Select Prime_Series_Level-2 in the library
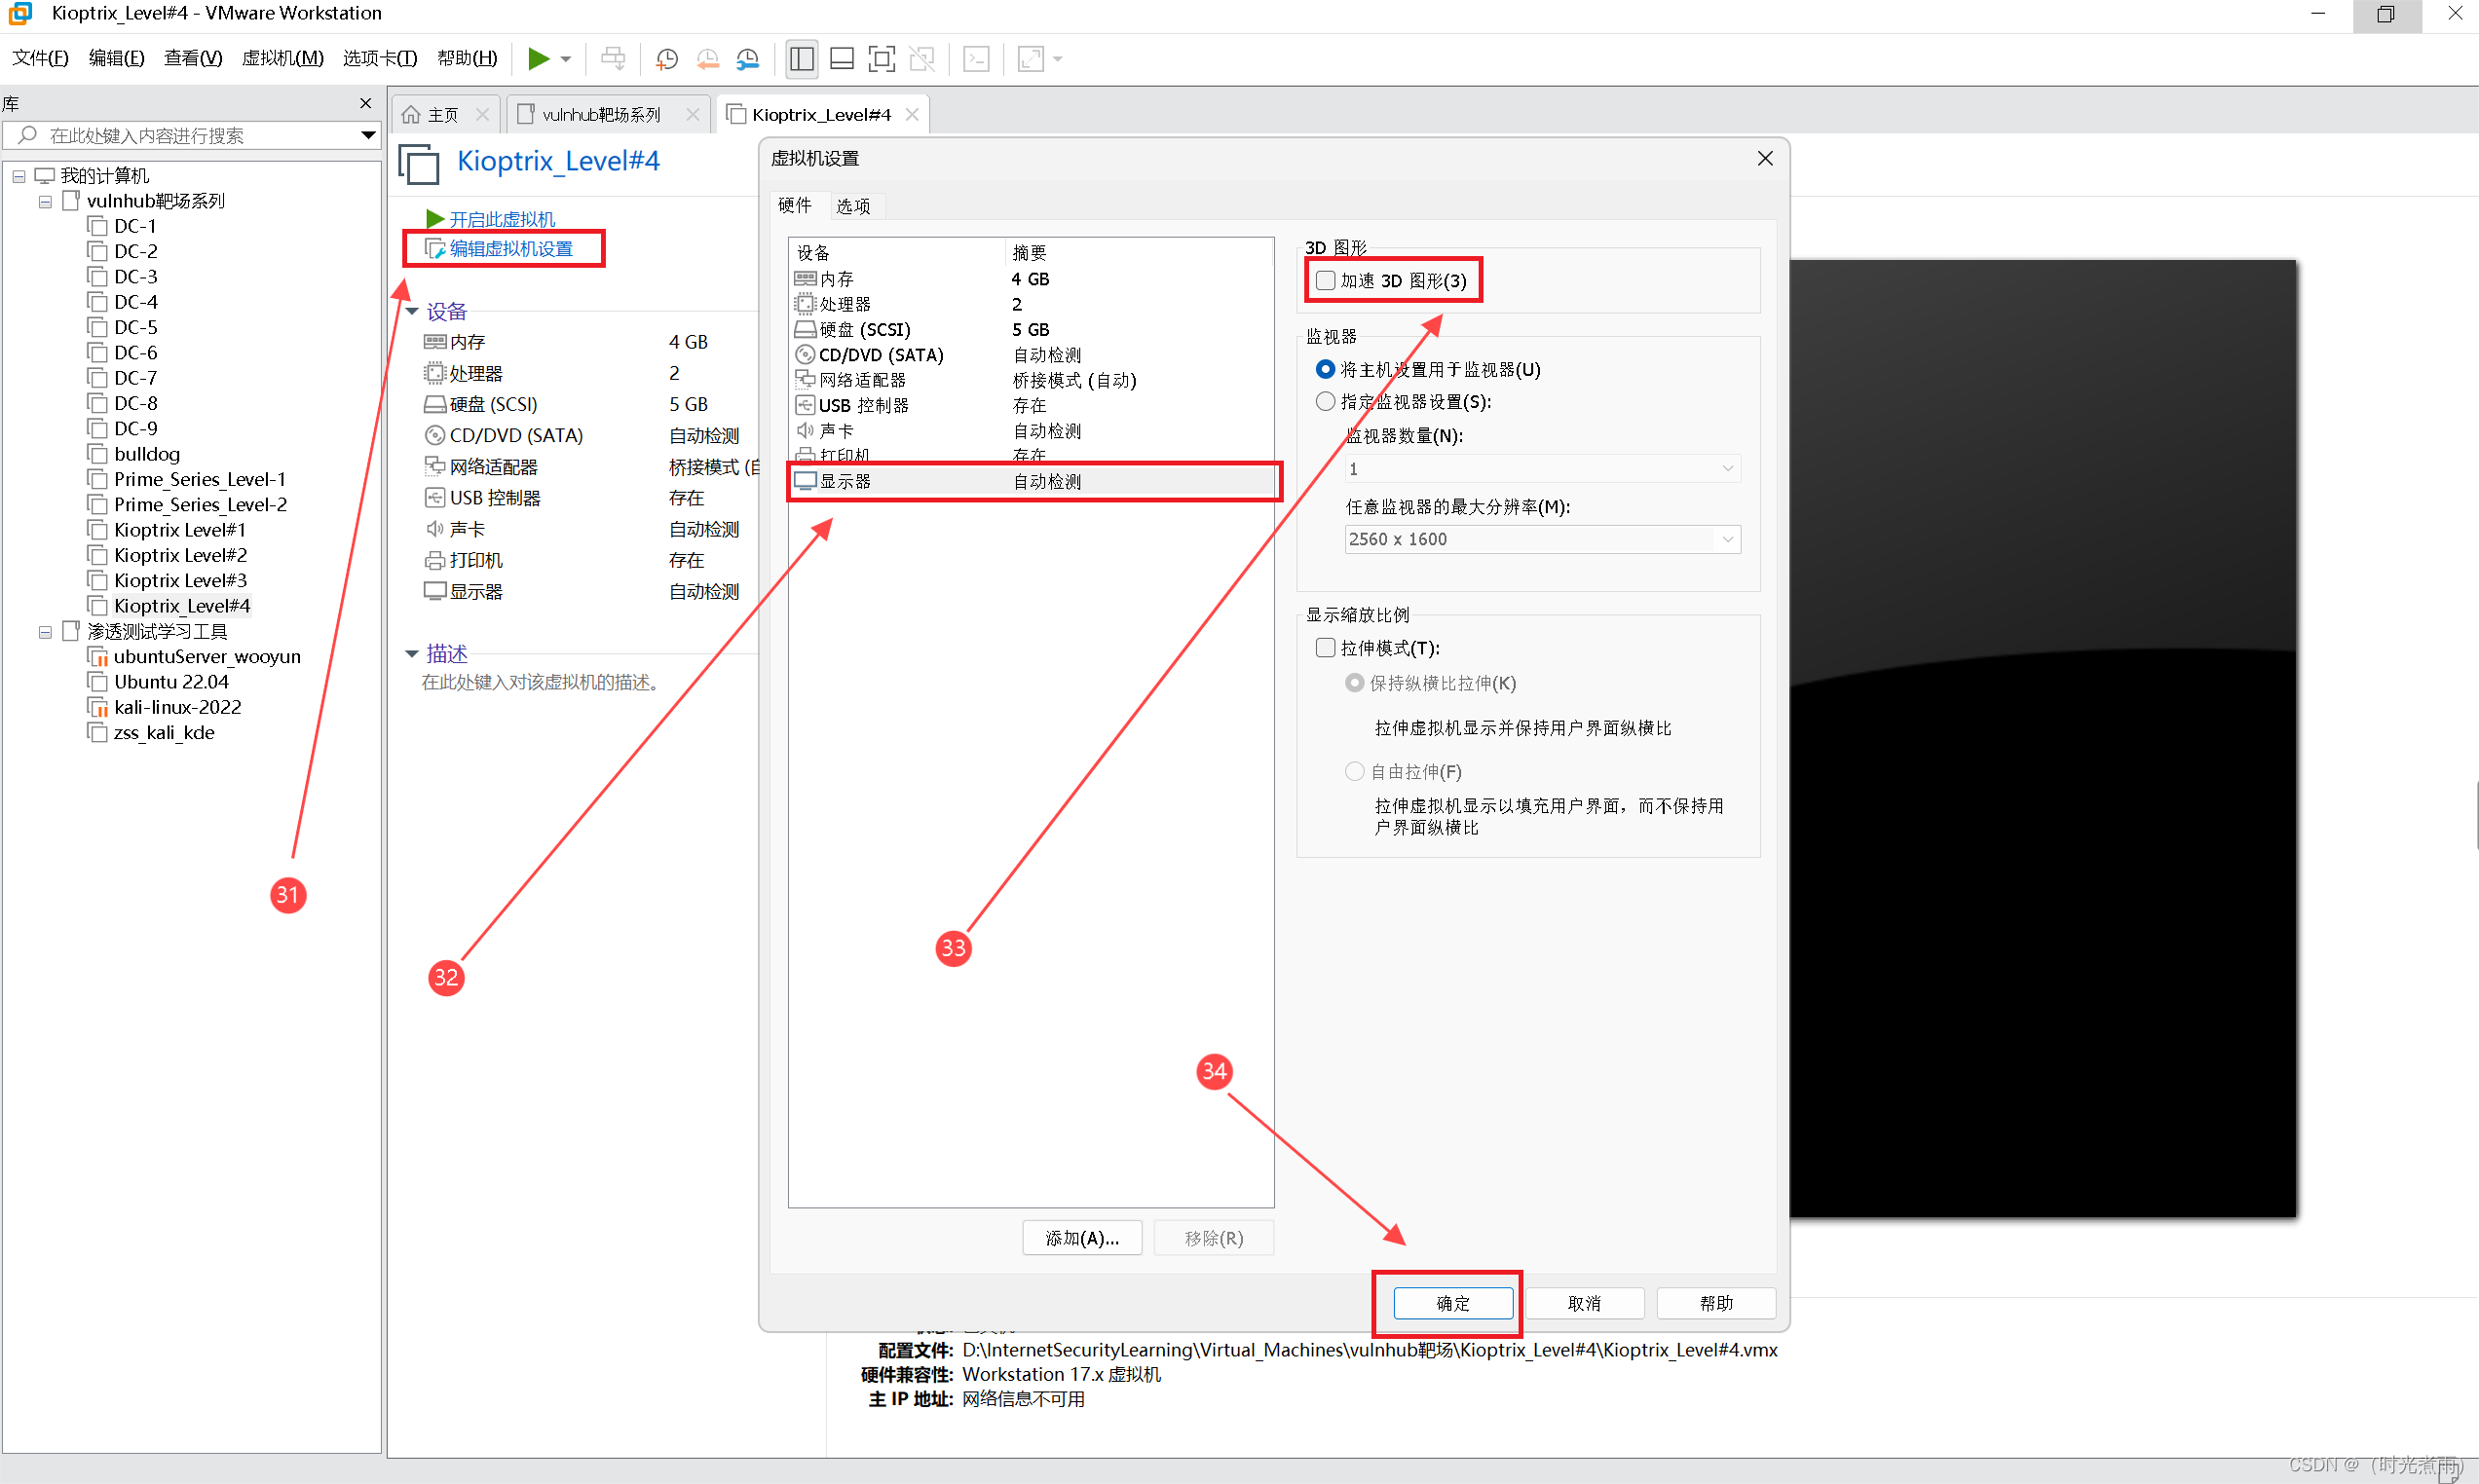This screenshot has height=1484, width=2479. click(200, 505)
